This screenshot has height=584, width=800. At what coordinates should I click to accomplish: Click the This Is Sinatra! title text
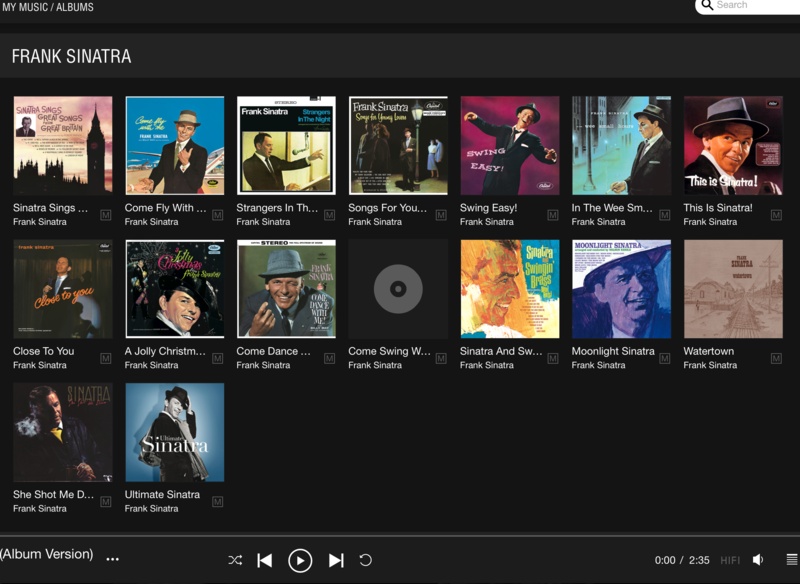click(x=718, y=208)
